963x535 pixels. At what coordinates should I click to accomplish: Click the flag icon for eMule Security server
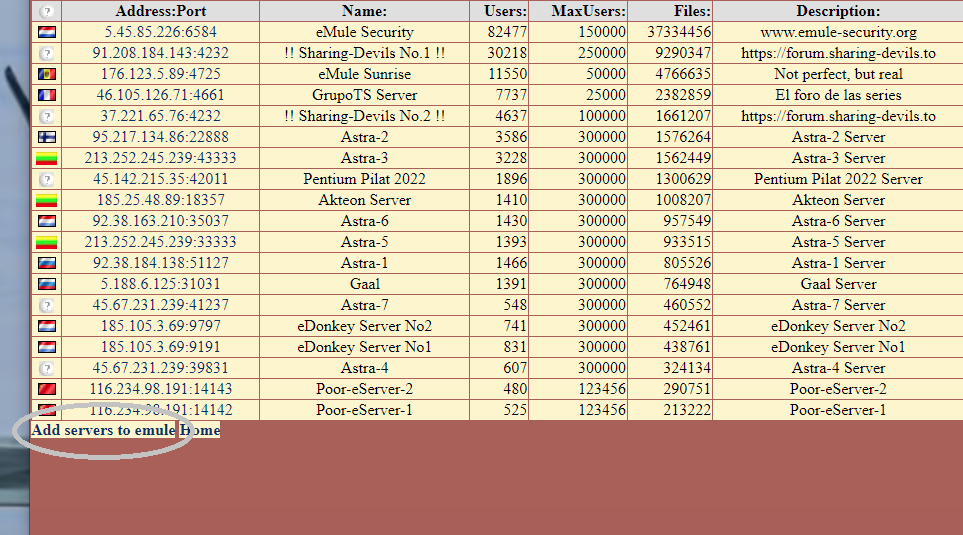[x=47, y=32]
